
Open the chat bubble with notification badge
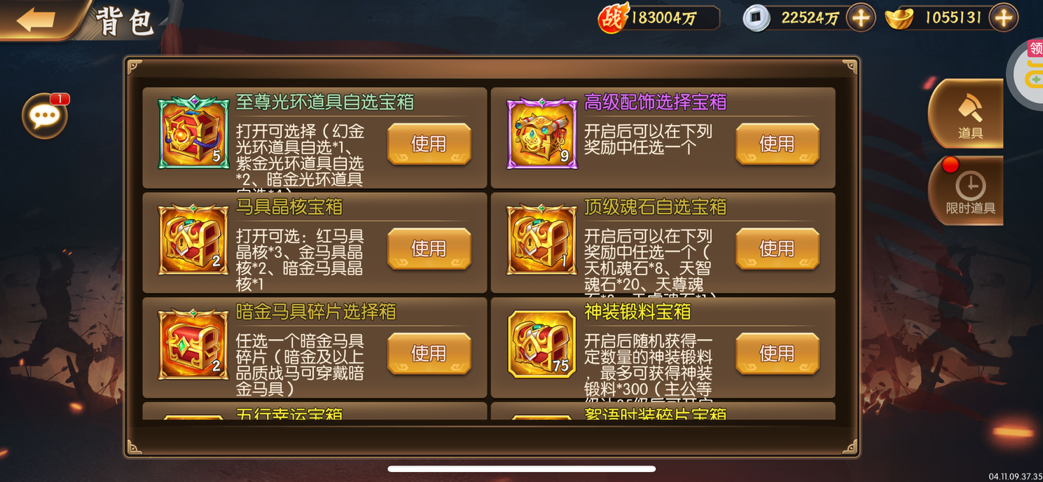tap(45, 116)
